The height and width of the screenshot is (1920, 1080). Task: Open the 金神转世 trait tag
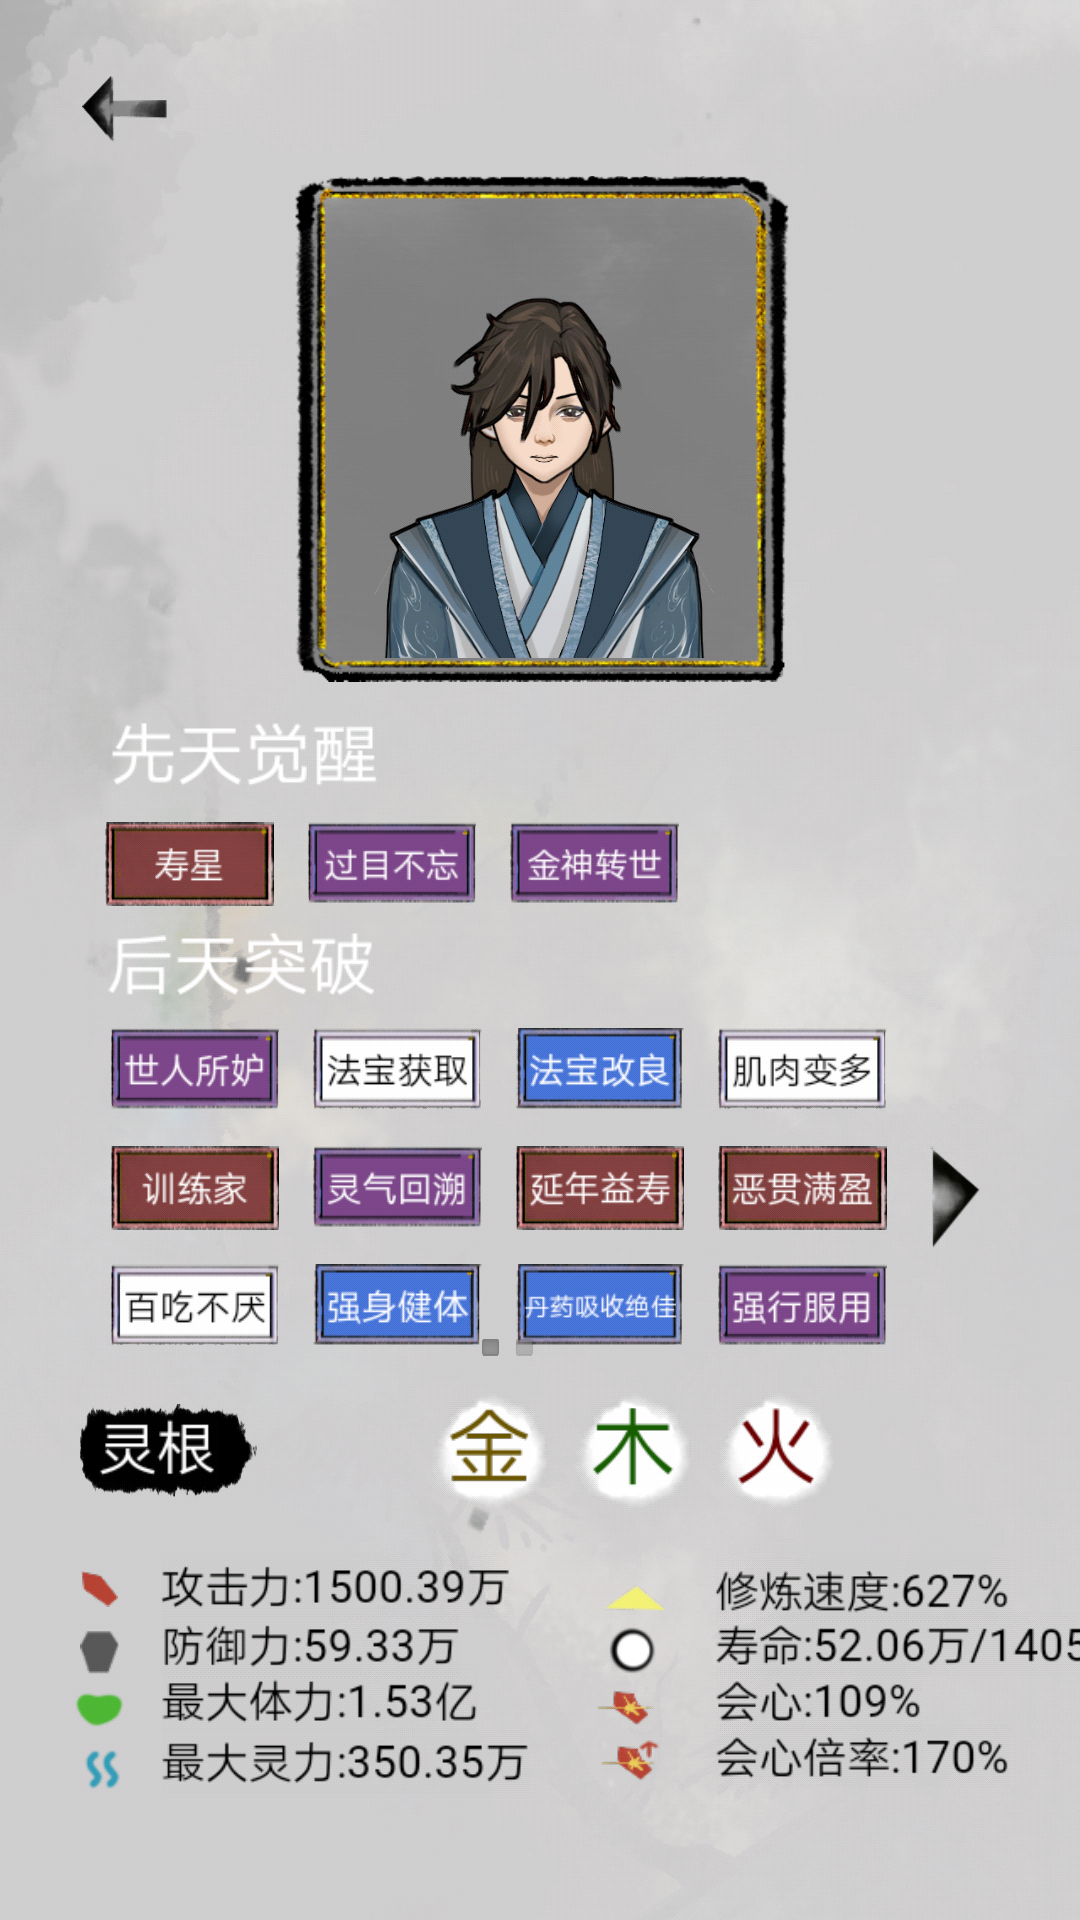[x=594, y=864]
